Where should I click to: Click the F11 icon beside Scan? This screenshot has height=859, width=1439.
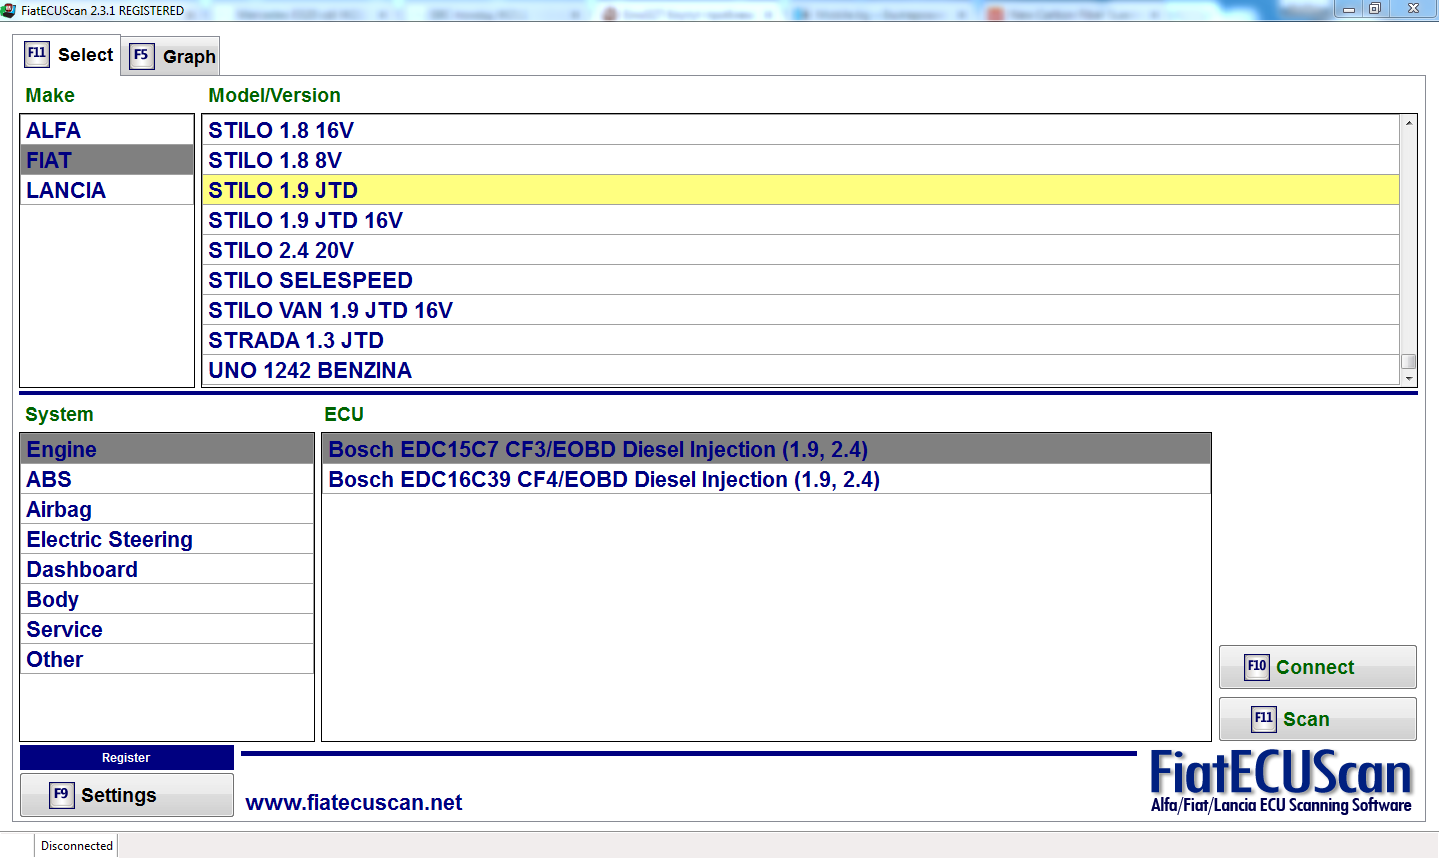pos(1264,719)
